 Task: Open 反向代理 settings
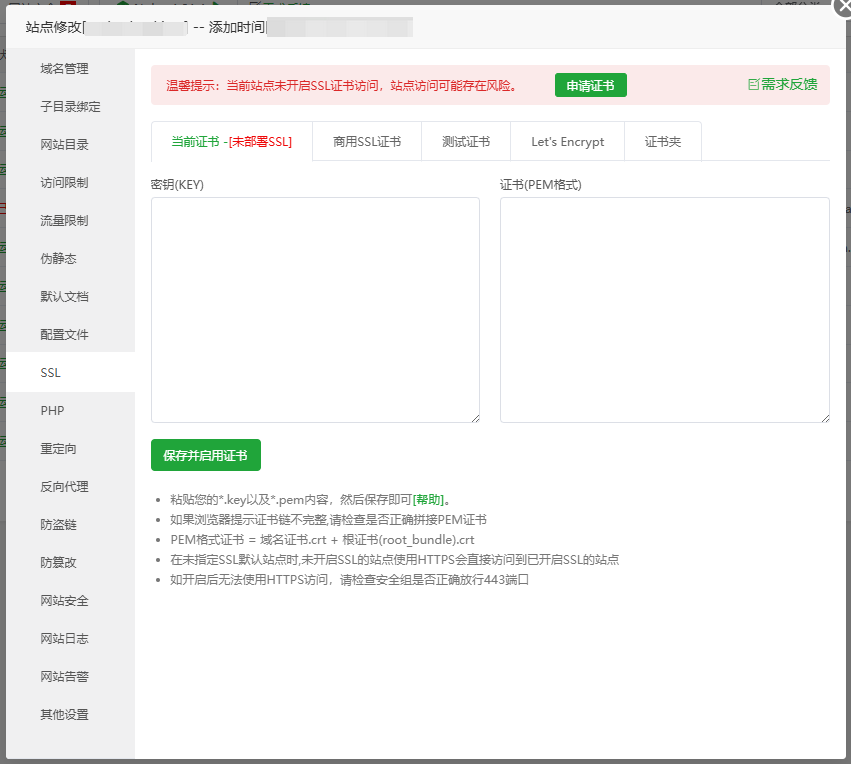[x=62, y=486]
